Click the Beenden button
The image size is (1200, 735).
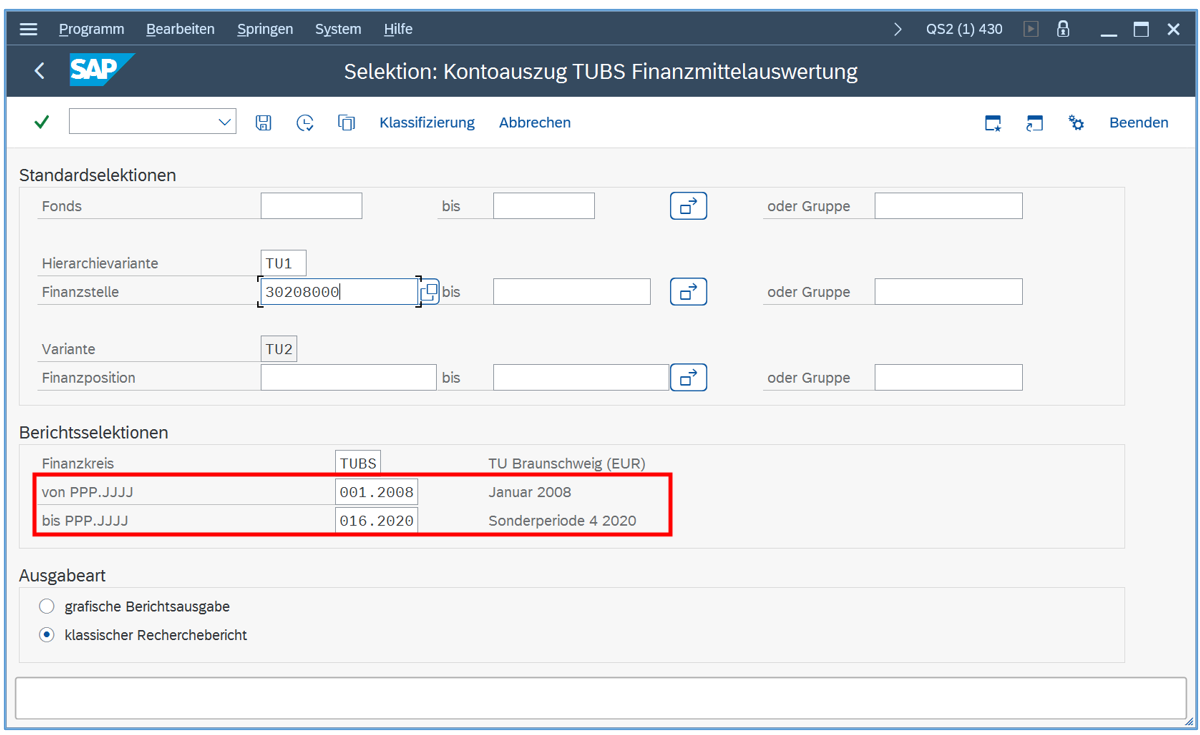1138,122
